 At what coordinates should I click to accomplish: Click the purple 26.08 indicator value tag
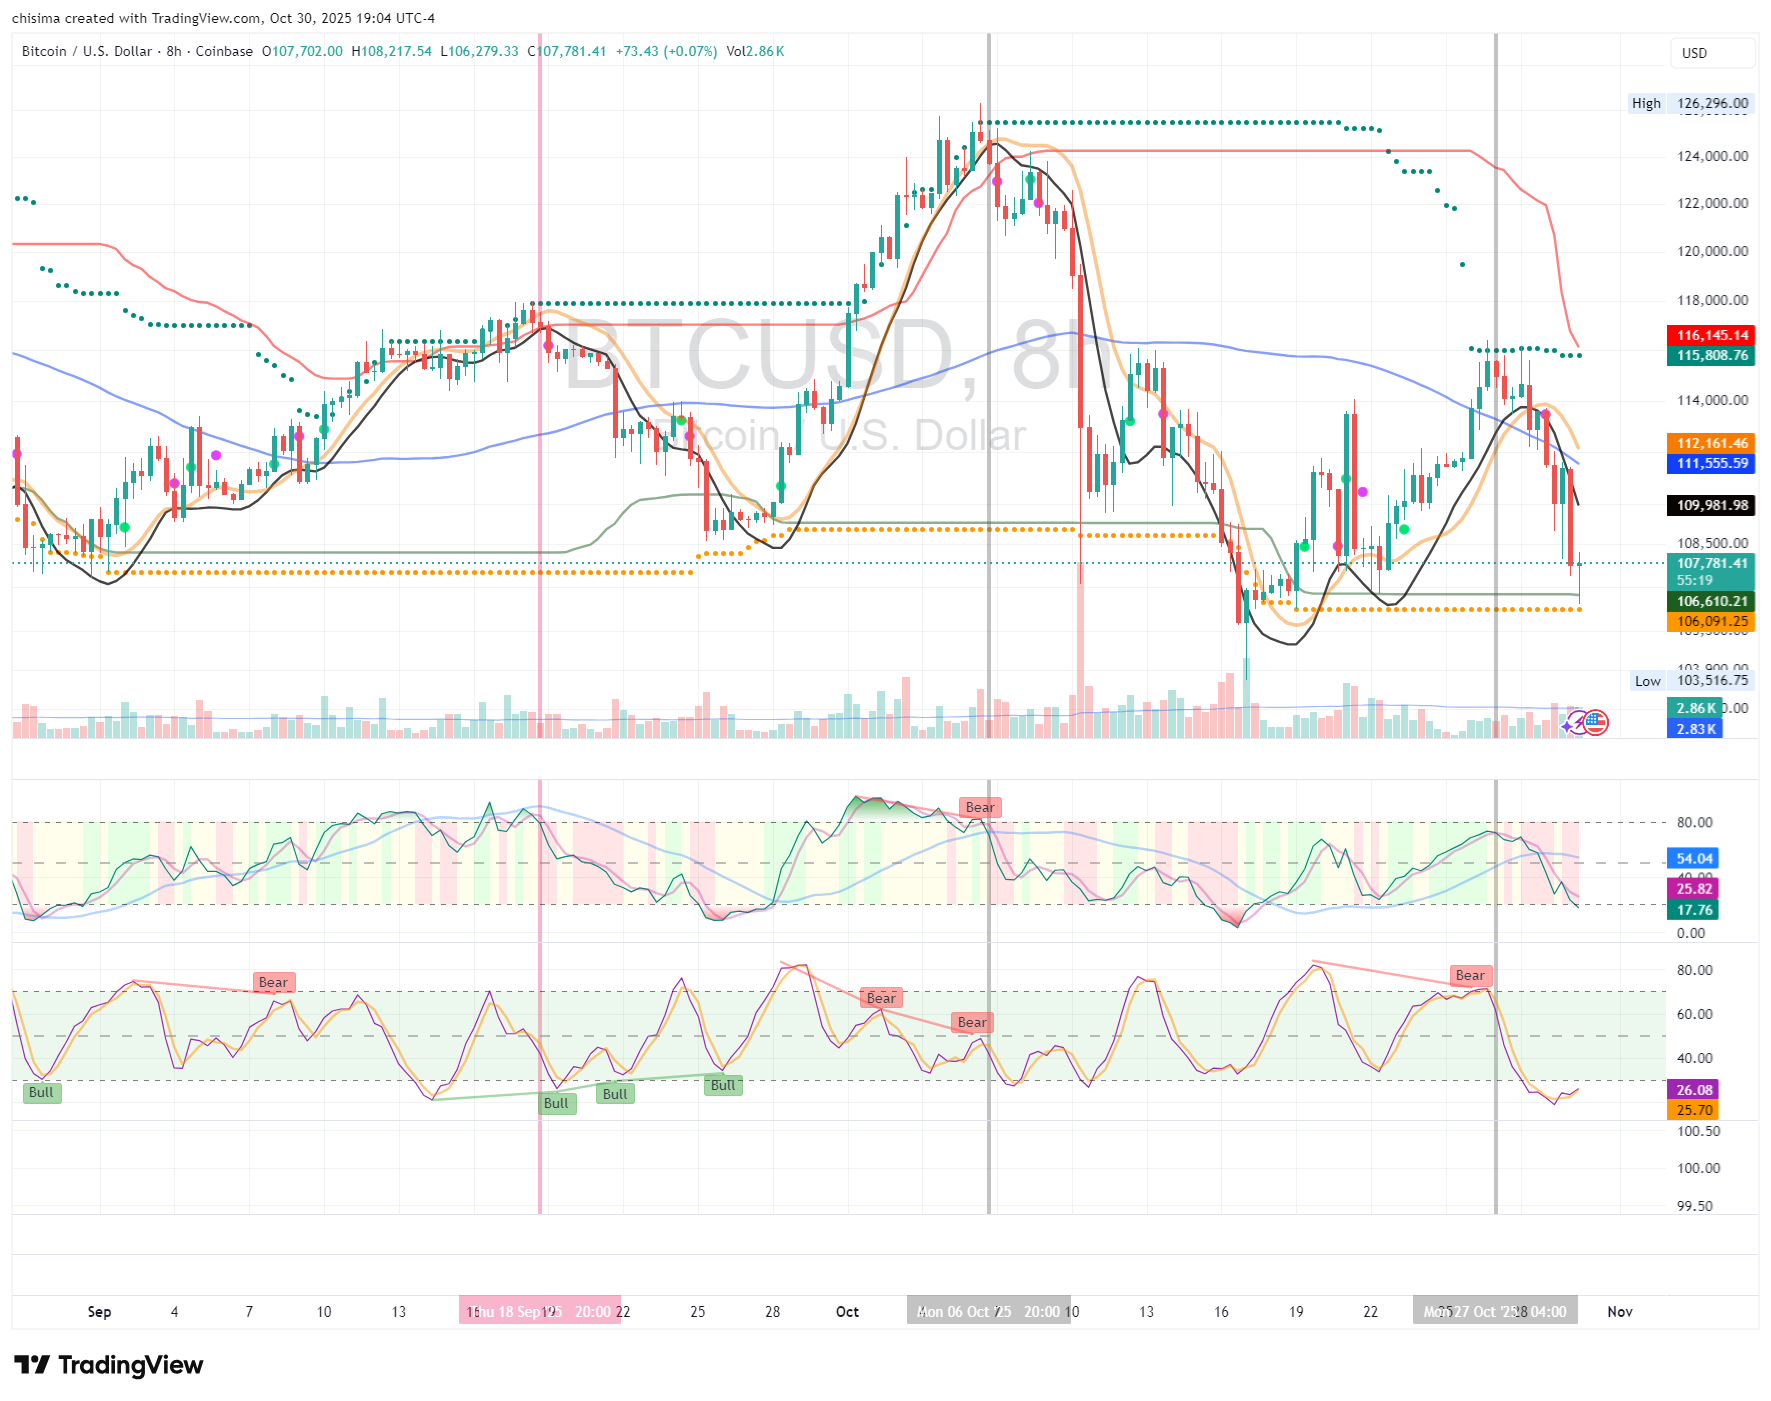click(x=1693, y=1090)
